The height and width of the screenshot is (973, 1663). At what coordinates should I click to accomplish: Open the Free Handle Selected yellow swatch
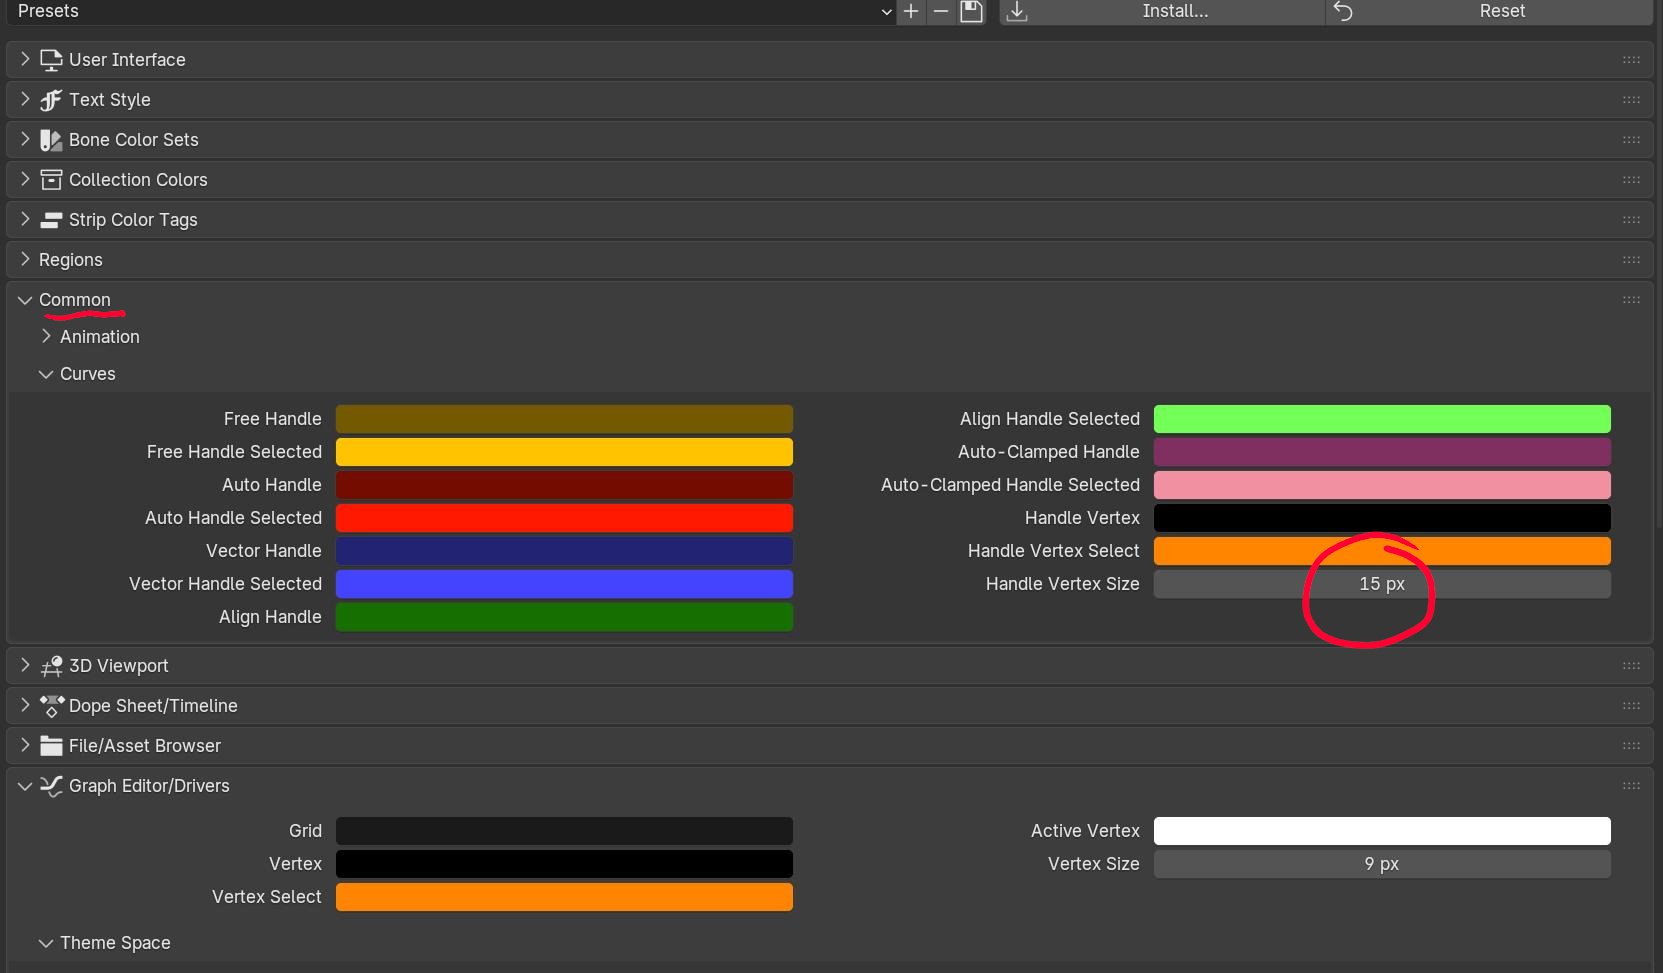click(564, 452)
